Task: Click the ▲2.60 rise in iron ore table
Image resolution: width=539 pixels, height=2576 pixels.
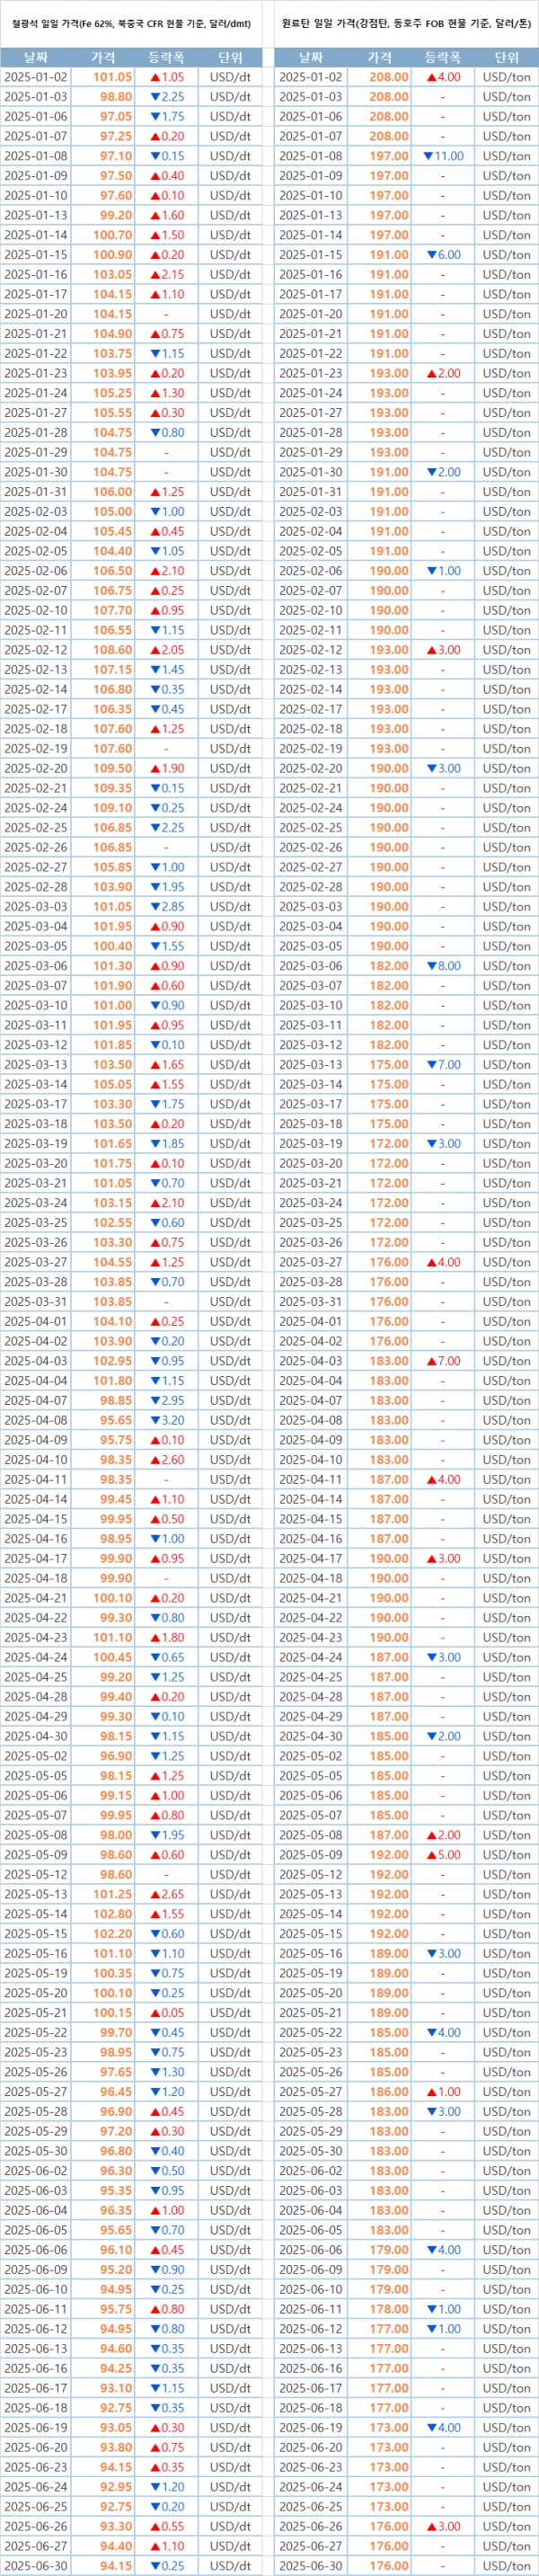Action: click(166, 1460)
